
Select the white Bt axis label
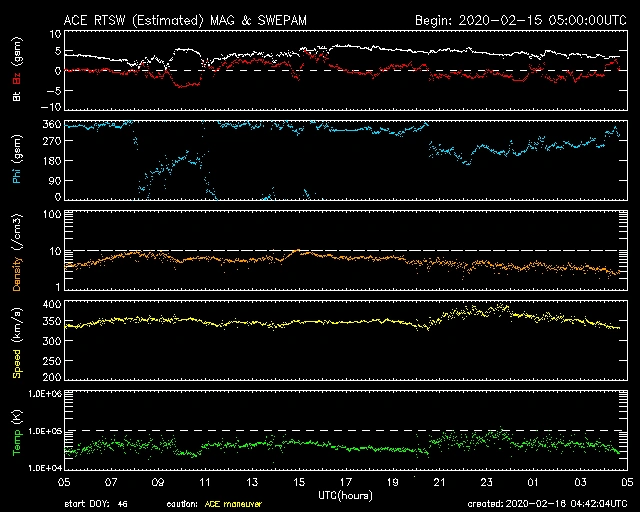(17, 96)
